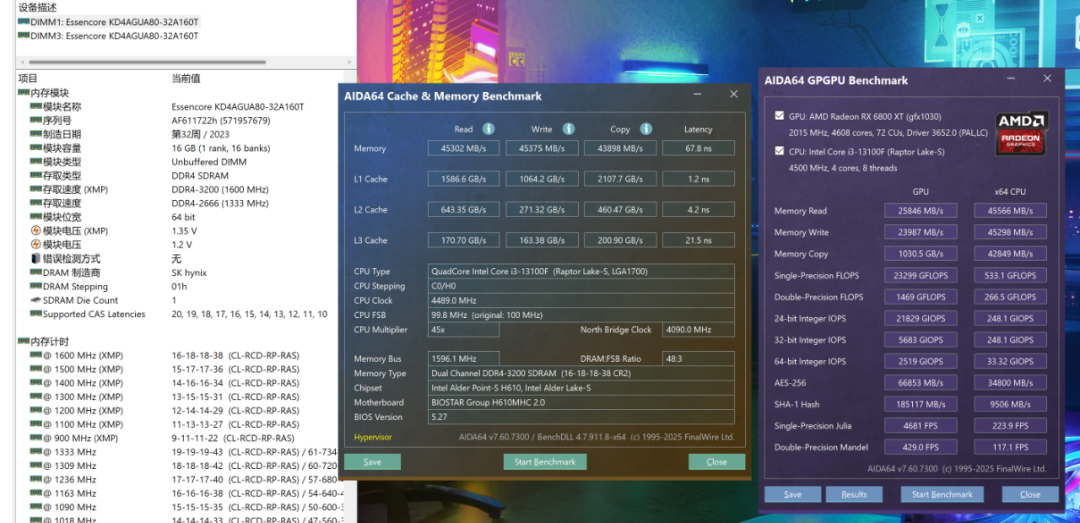Screen dimensions: 1080x523
Task: Click the @ 1600 MHz (XMP) row icon
Action: [36, 356]
